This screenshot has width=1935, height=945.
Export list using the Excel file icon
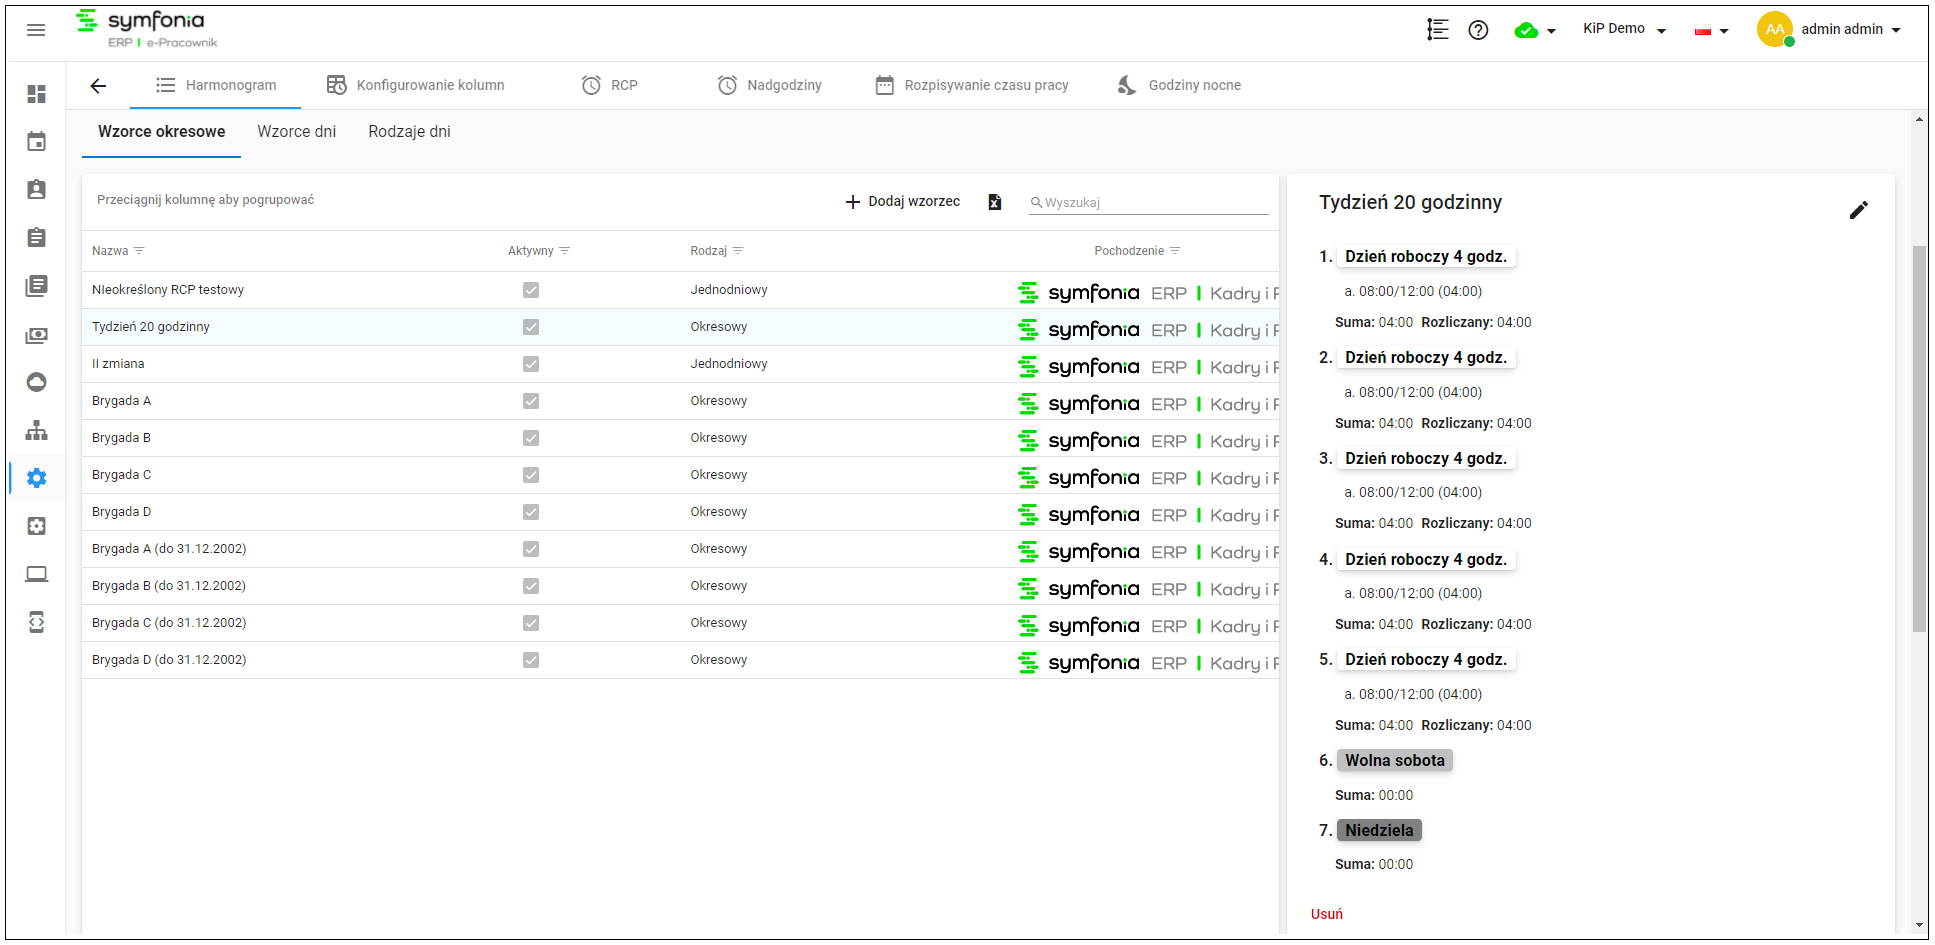[995, 202]
